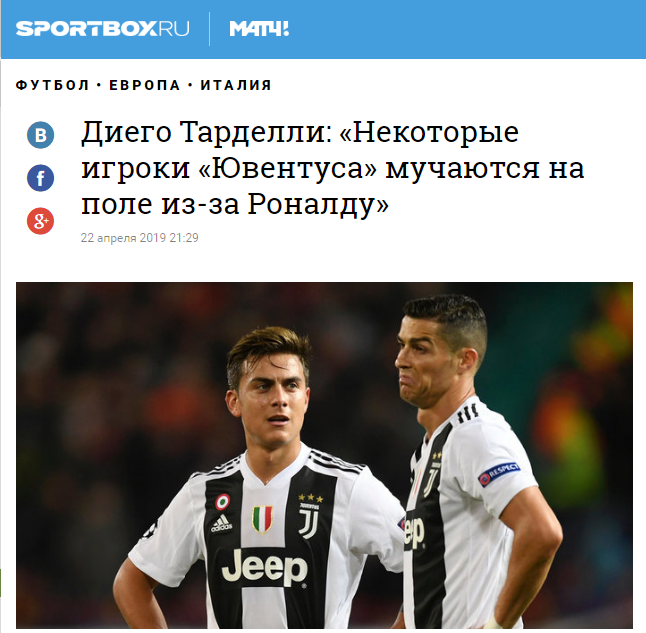Click the adidas logo on the shirt
Viewport: 646px width, 633px height.
(x=222, y=523)
